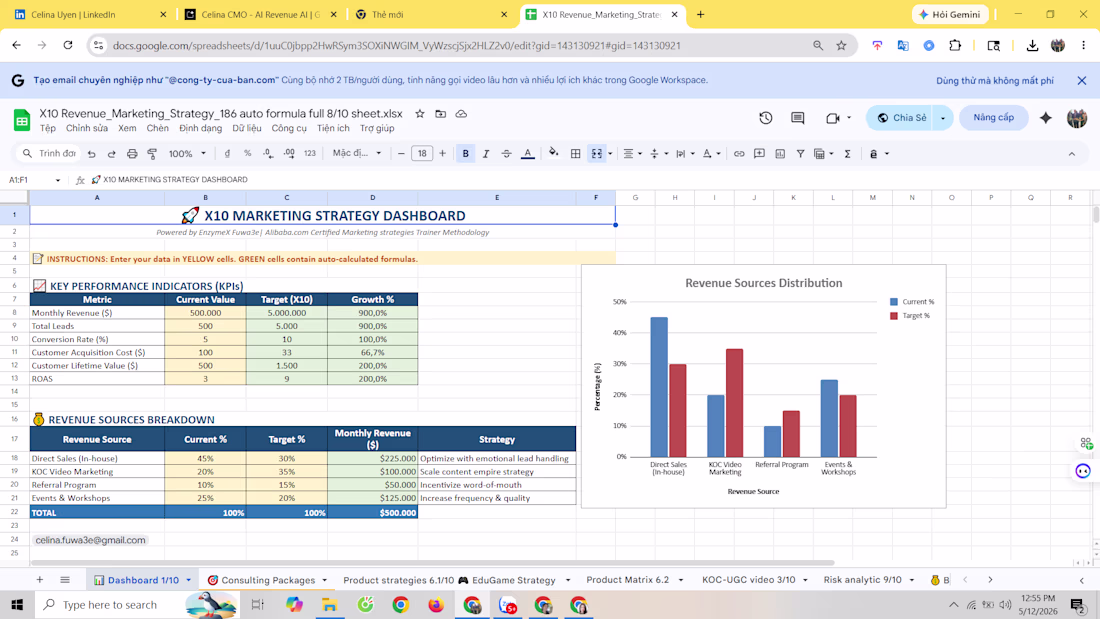Open the Dashboard 1/10 tab arrow

point(189,580)
